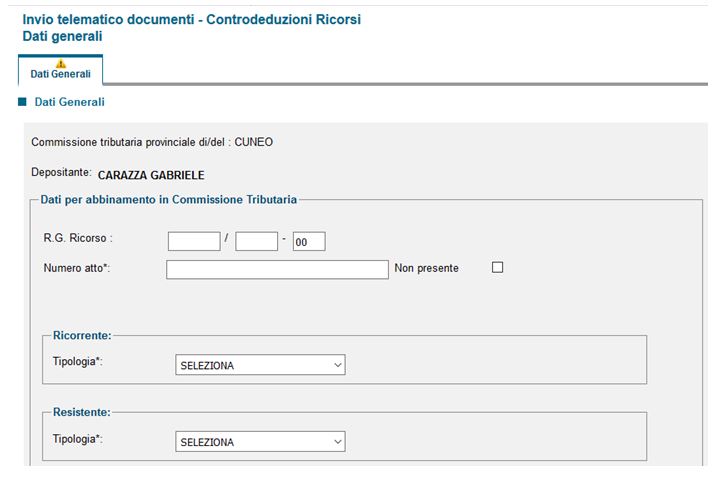Switch to the Dati Generali tab

point(60,73)
